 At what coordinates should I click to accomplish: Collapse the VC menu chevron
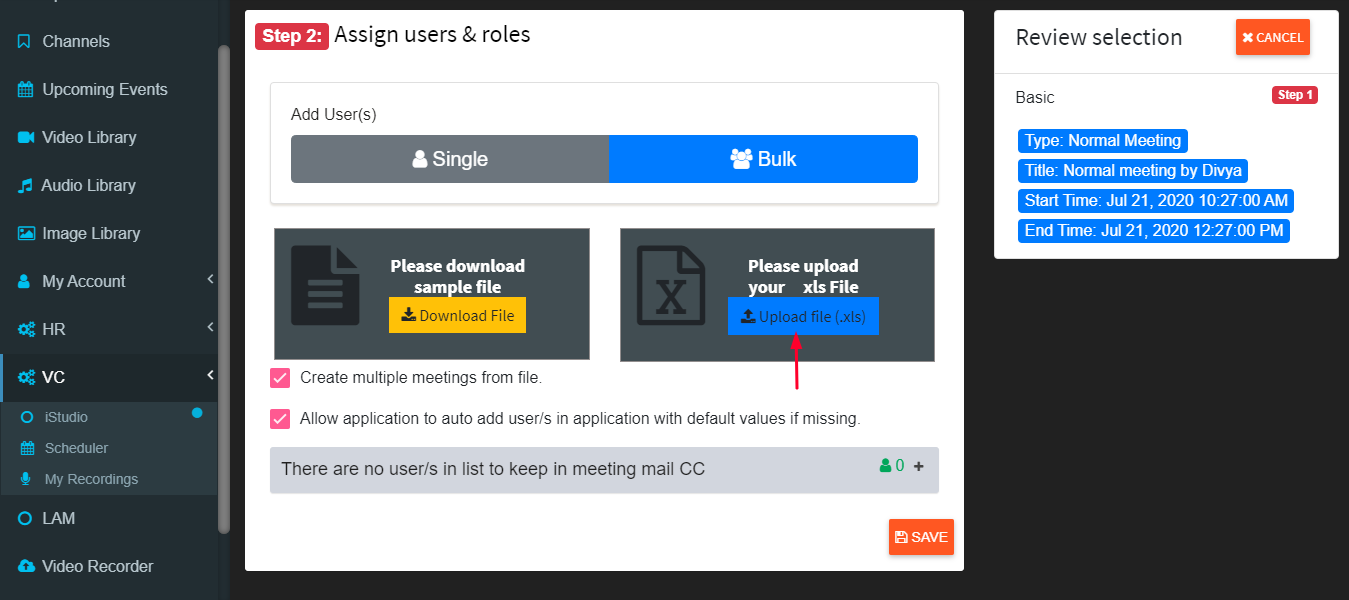(211, 375)
